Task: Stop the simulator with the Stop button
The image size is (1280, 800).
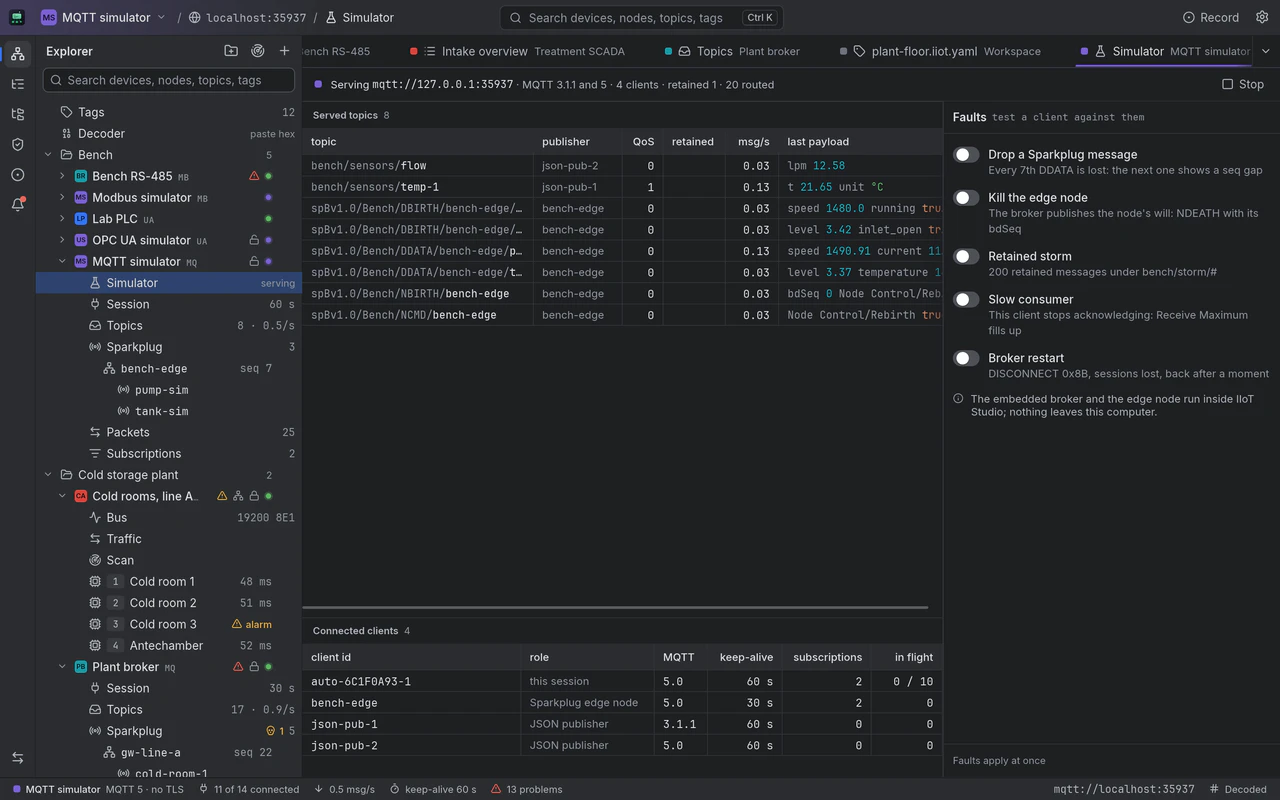Action: click(x=1243, y=85)
